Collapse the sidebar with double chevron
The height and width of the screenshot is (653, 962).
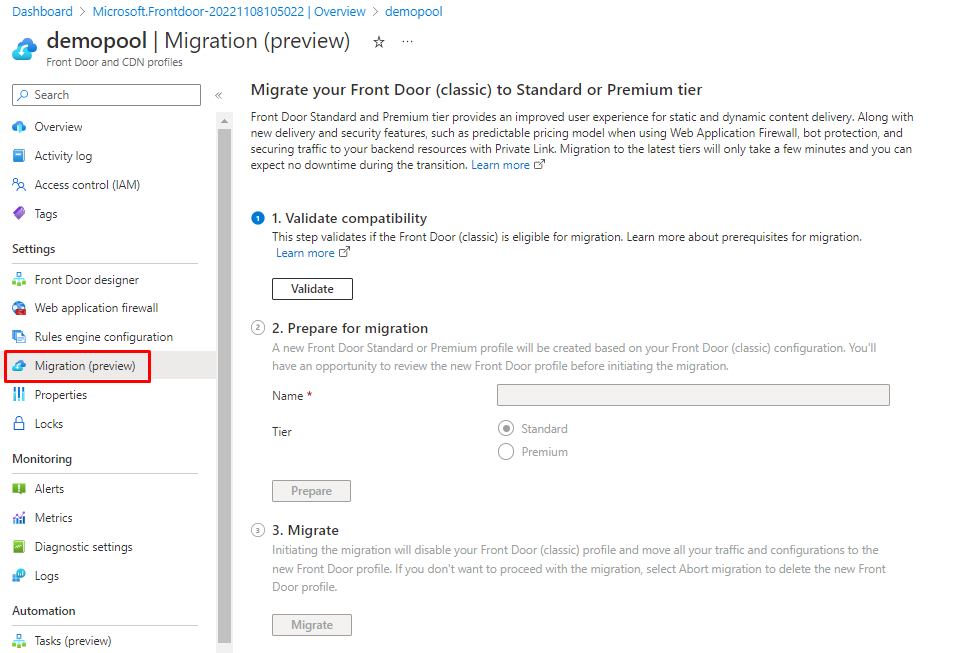point(218,95)
